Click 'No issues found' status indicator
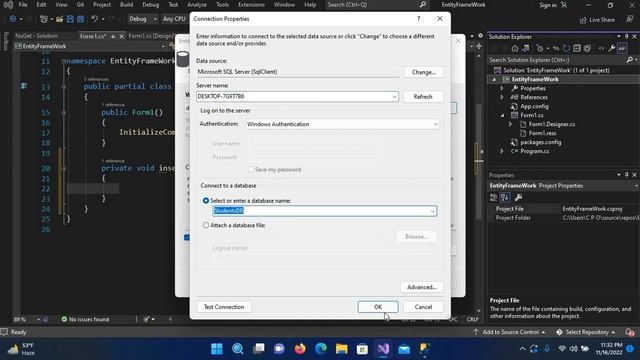The height and width of the screenshot is (360, 640). coord(85,319)
